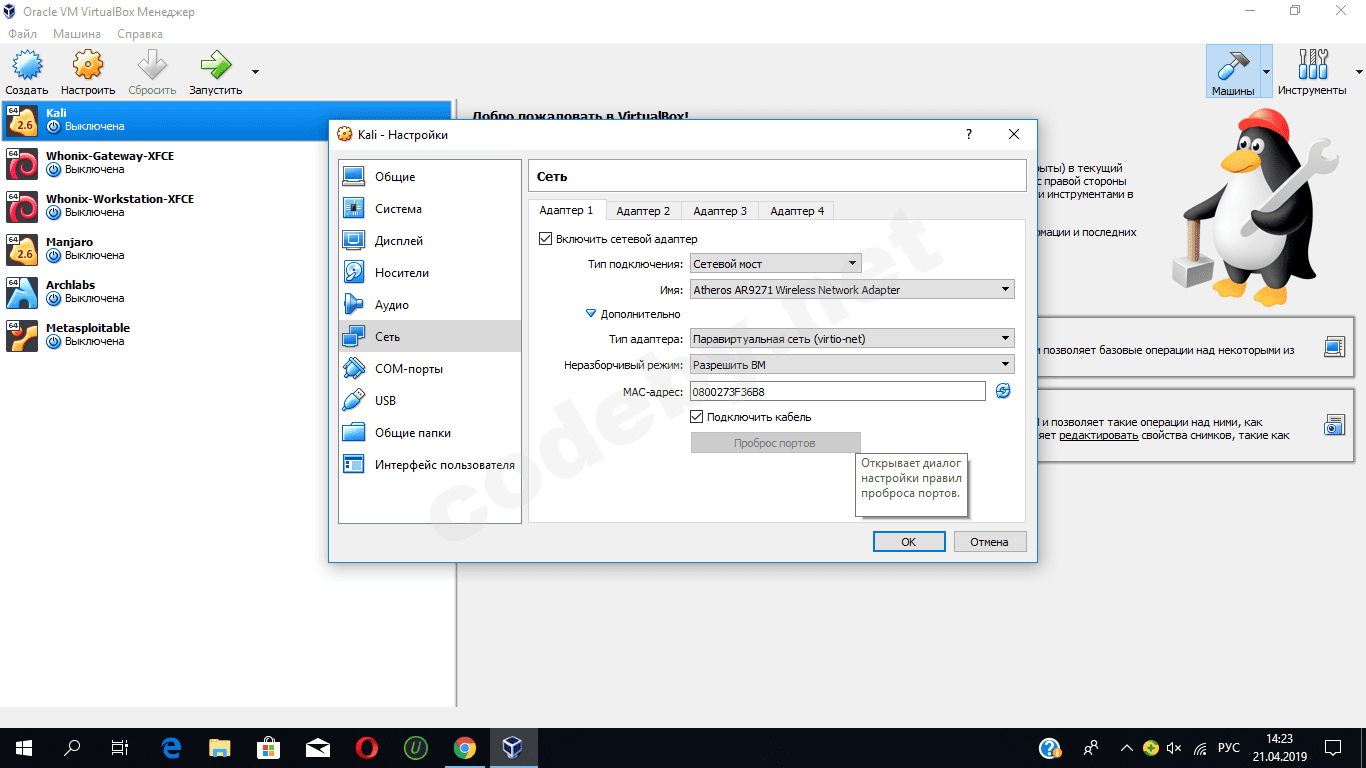
Task: Switch to Адаптер 2 tab
Action: pyautogui.click(x=643, y=211)
